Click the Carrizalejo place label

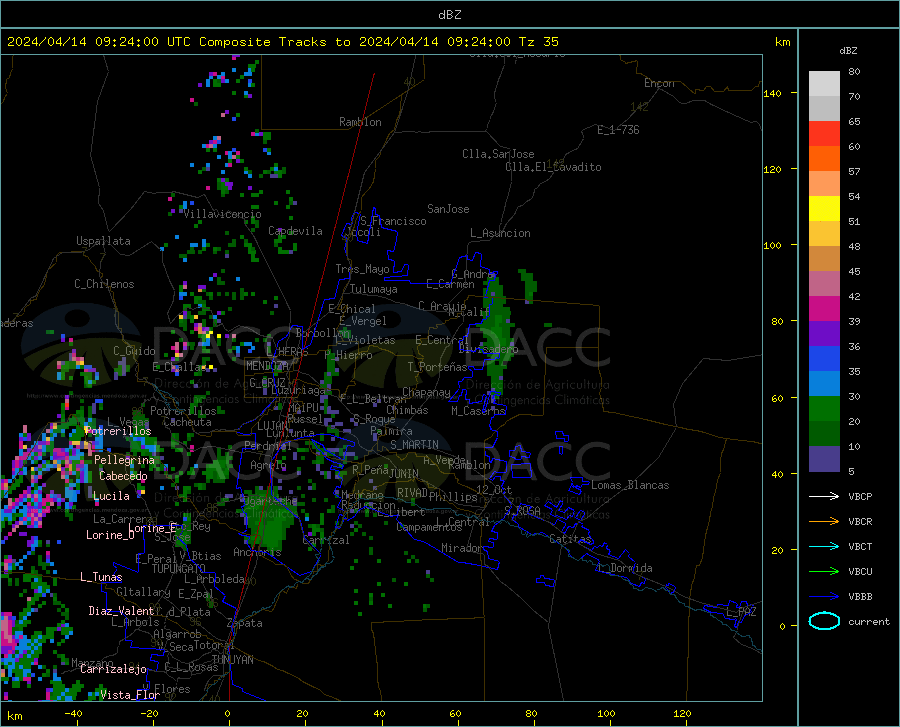113,669
